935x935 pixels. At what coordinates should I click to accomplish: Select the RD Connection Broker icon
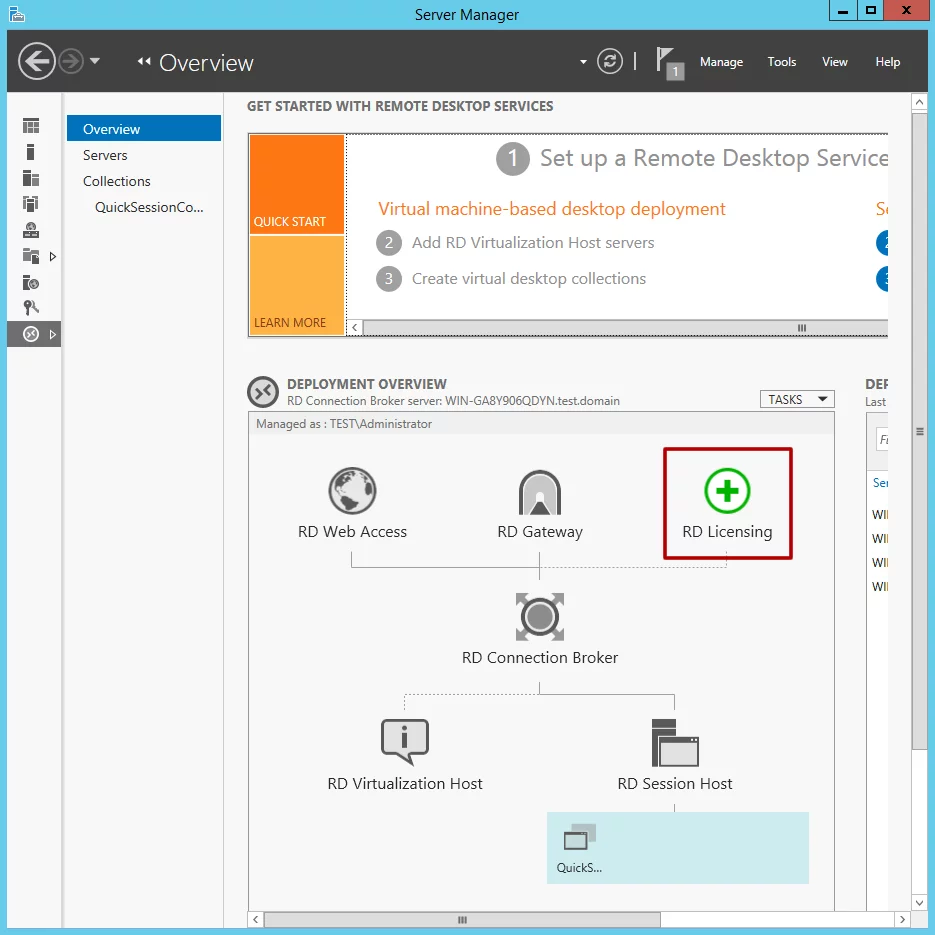click(x=540, y=616)
